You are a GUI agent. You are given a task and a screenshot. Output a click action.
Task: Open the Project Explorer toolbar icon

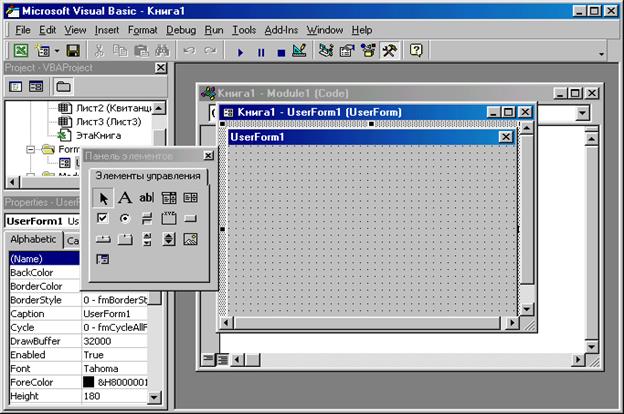click(x=326, y=51)
